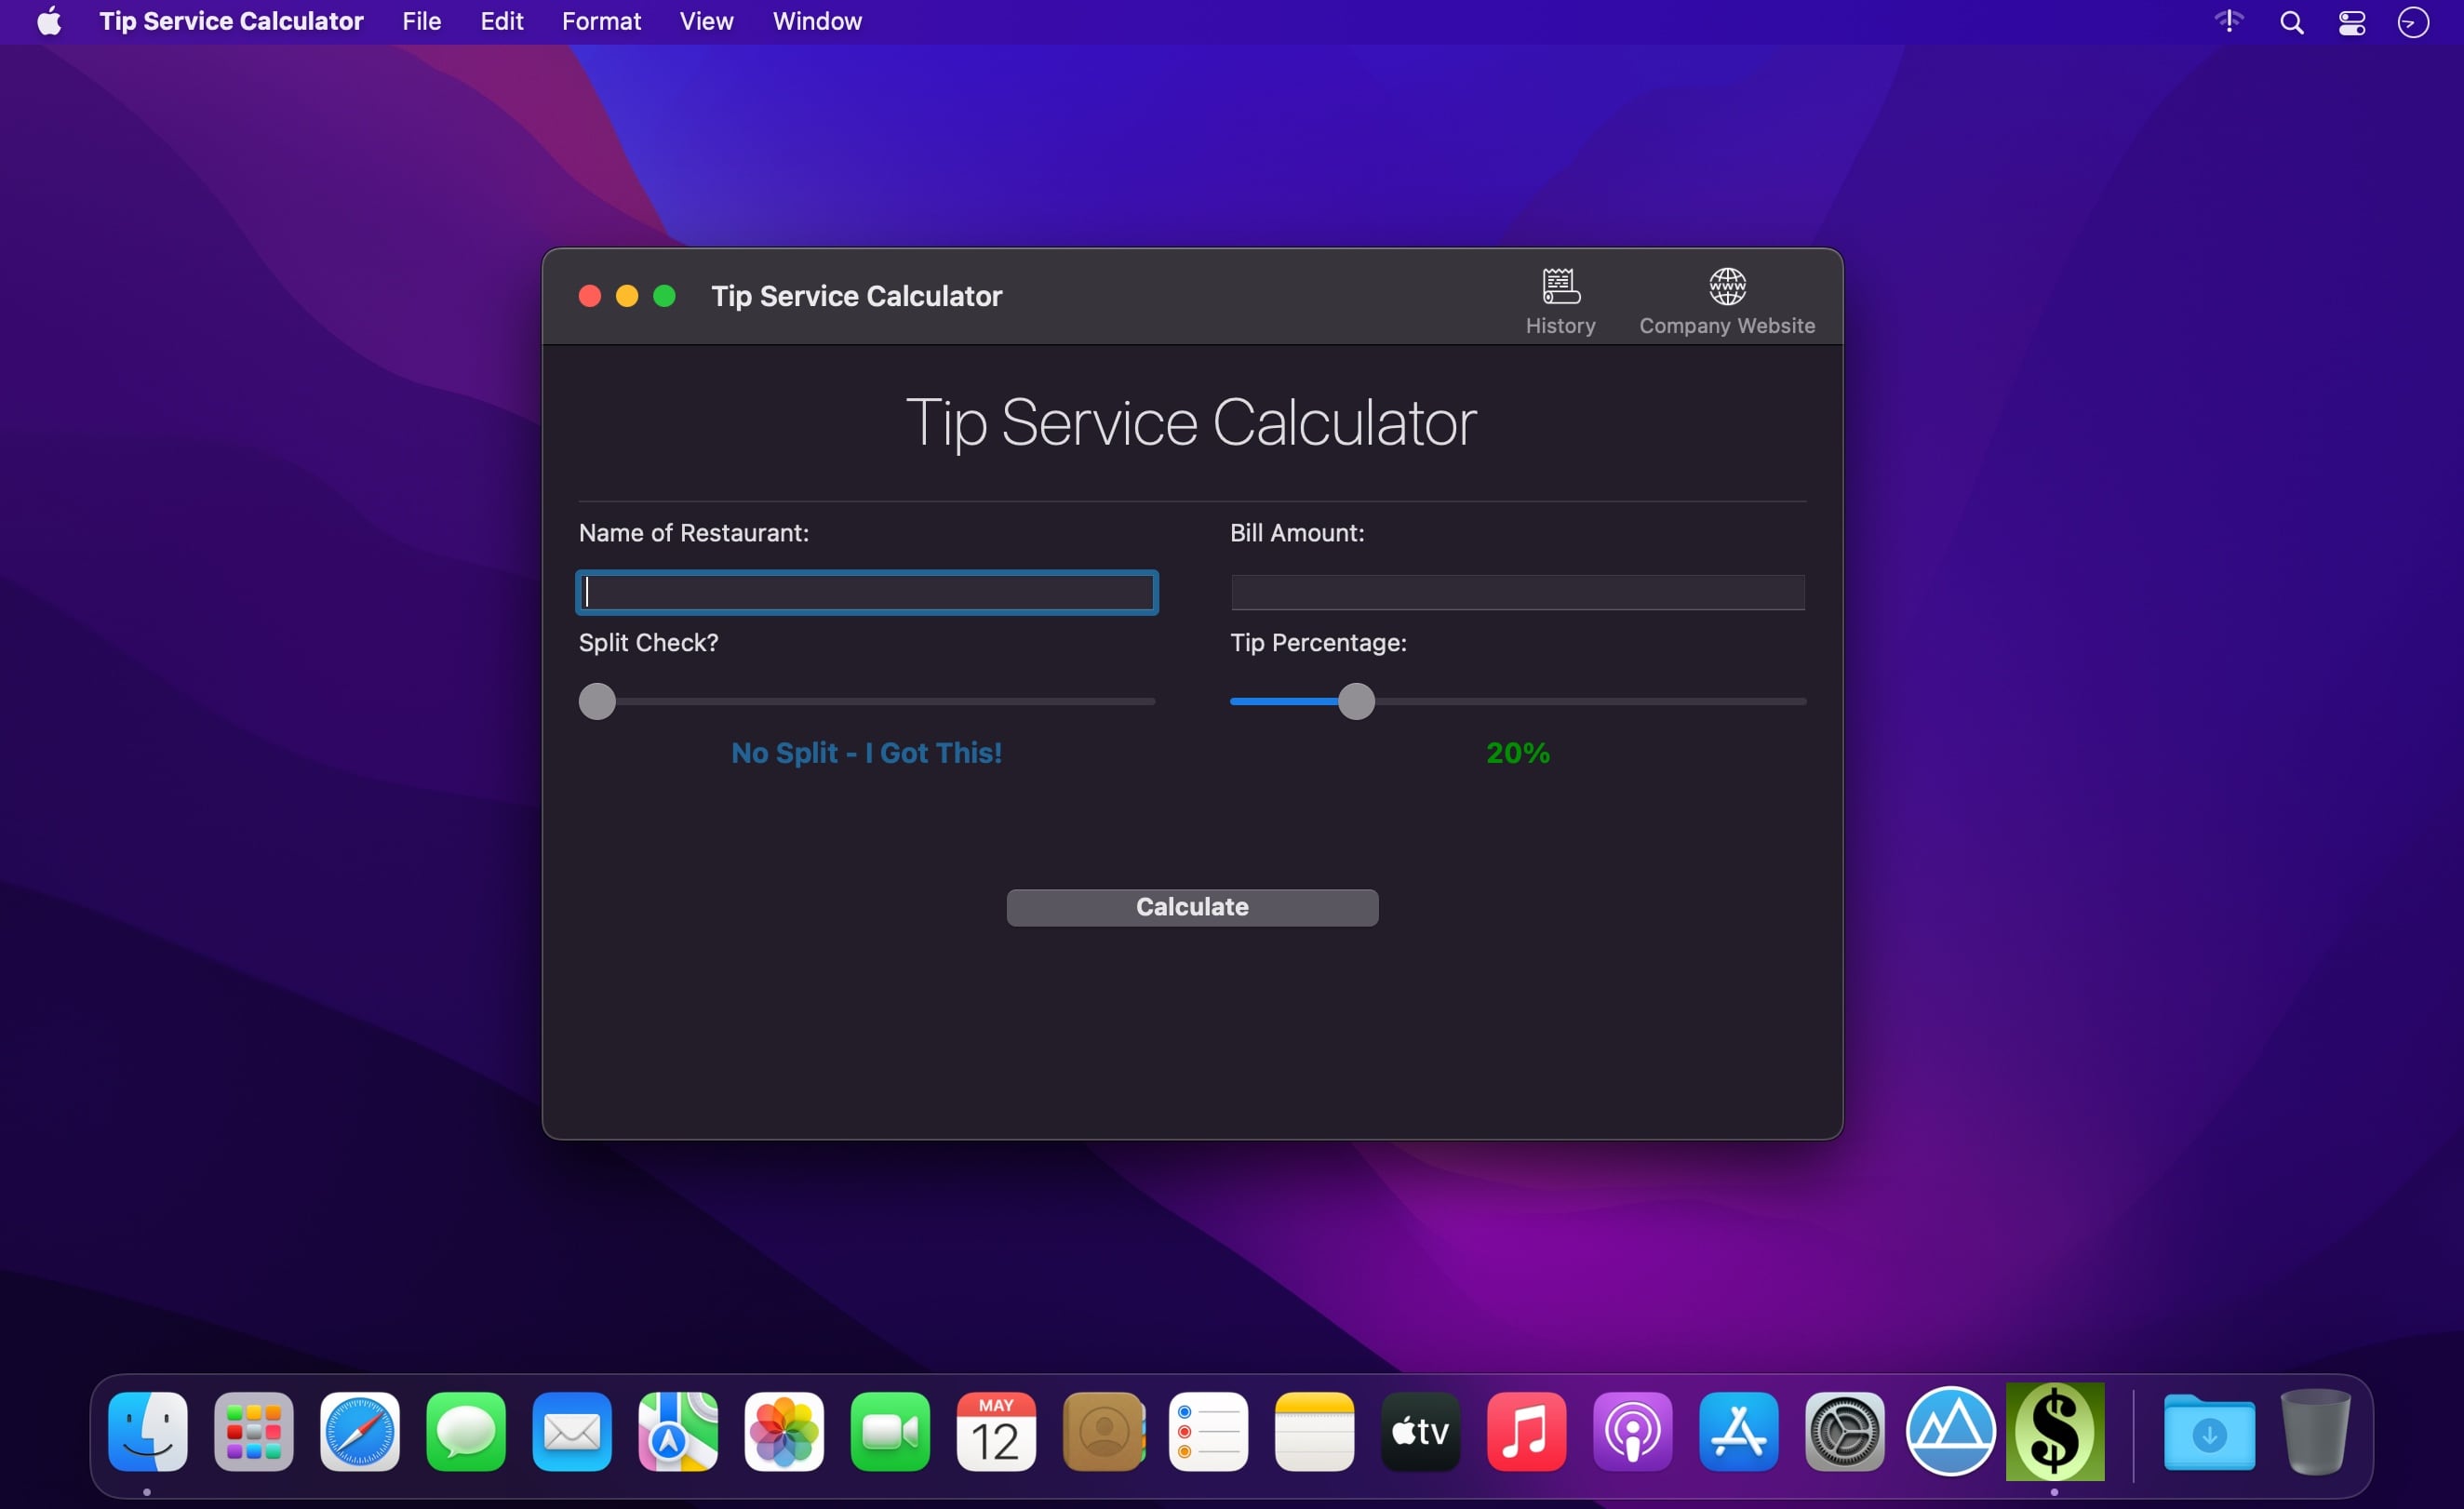Launch App Store from the dock
This screenshot has height=1509, width=2464.
[x=1738, y=1431]
